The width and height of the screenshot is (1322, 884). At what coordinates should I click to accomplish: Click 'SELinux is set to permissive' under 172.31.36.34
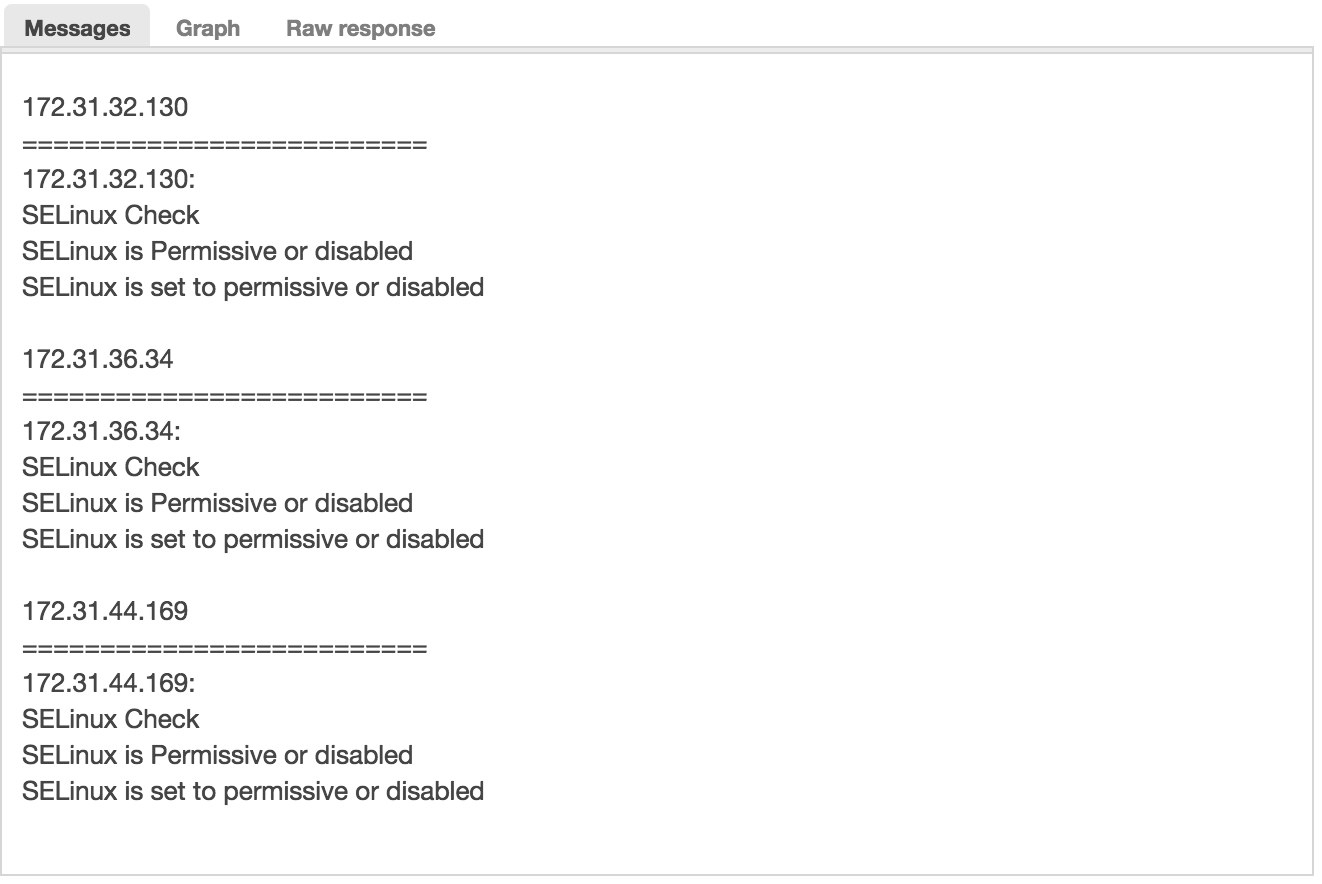[x=186, y=539]
